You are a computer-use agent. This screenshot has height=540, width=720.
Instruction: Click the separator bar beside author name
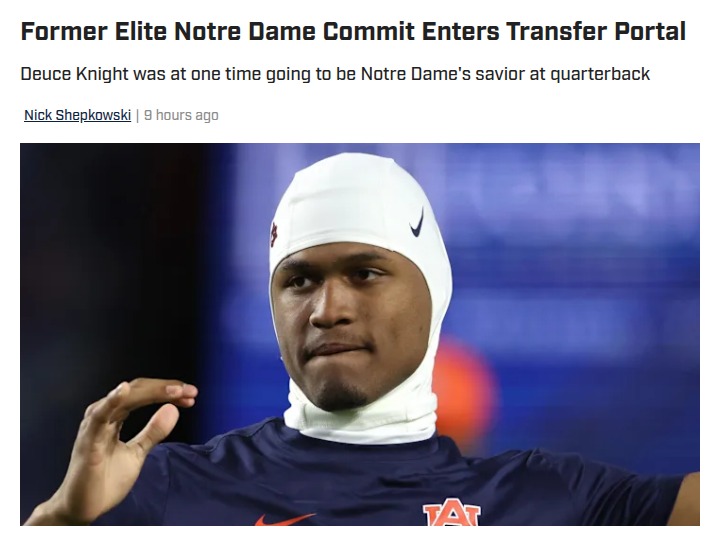138,115
